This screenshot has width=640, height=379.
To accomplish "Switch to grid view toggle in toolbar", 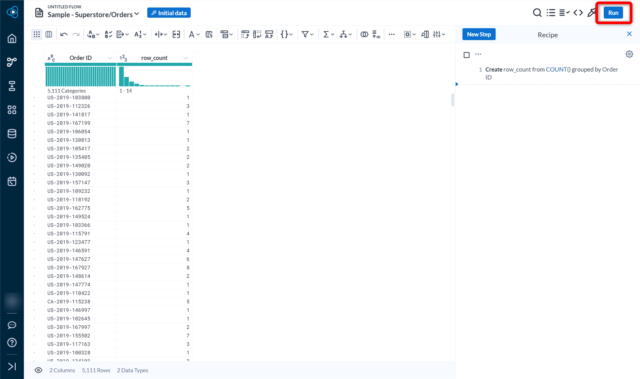I will tap(37, 35).
